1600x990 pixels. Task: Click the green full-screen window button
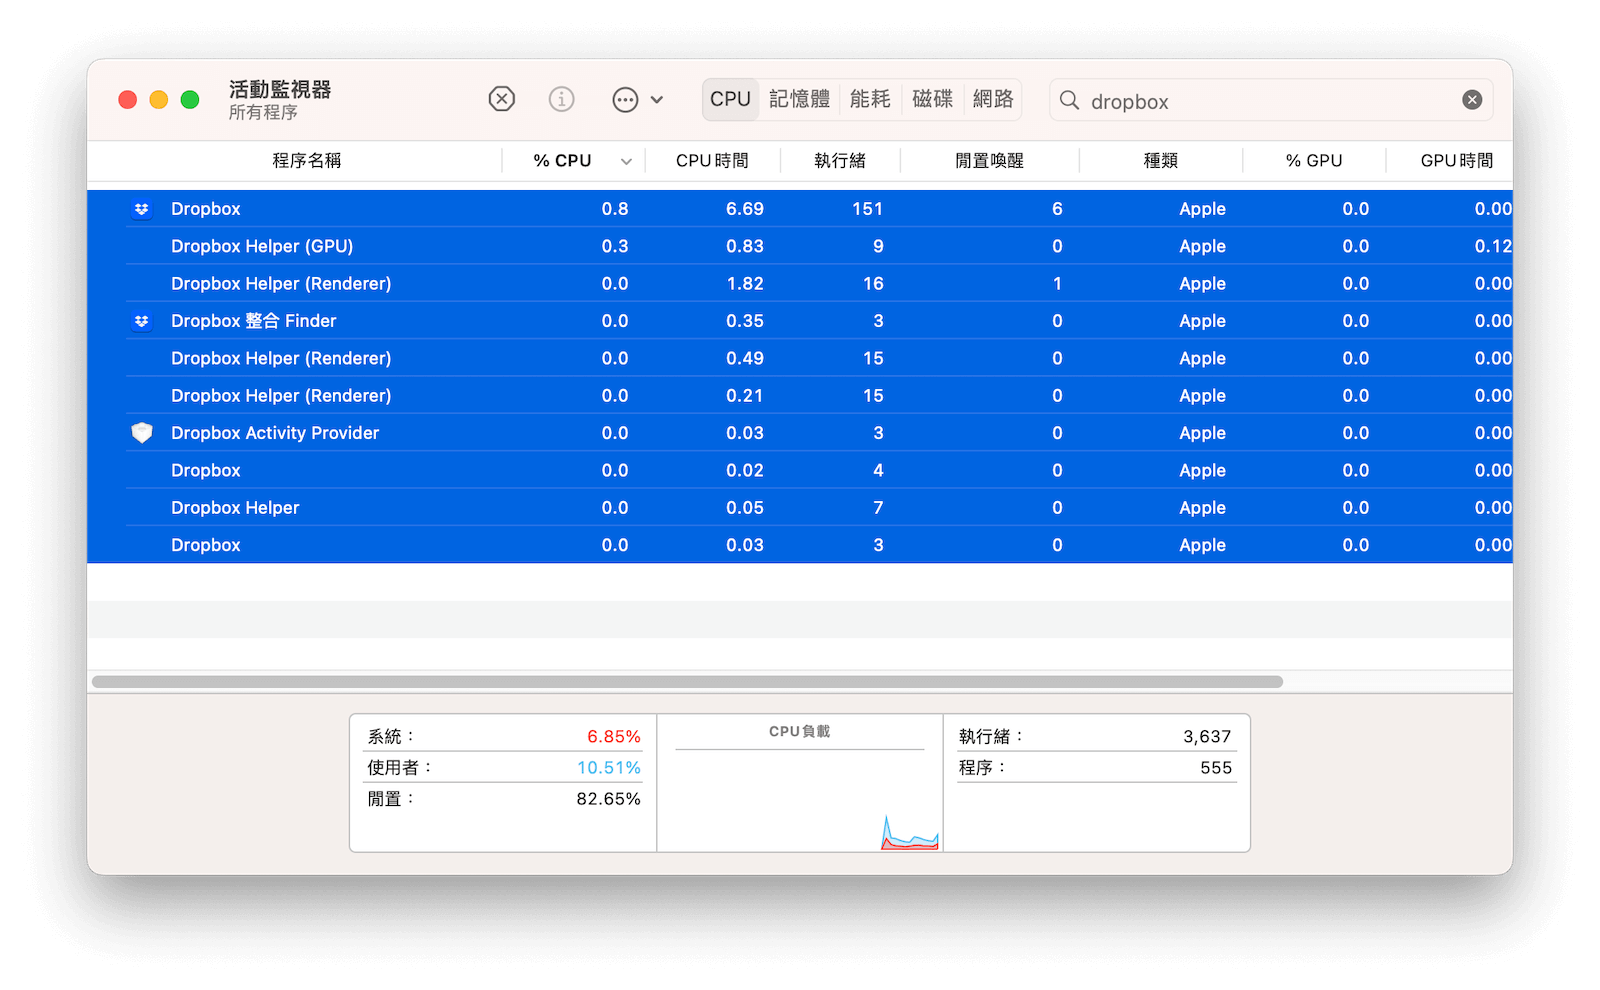point(190,99)
